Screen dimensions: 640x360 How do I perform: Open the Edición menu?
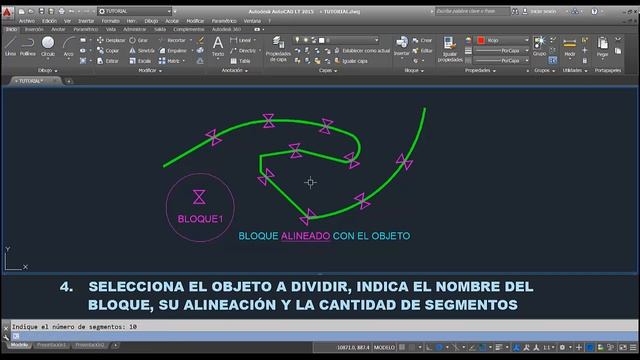[49, 21]
